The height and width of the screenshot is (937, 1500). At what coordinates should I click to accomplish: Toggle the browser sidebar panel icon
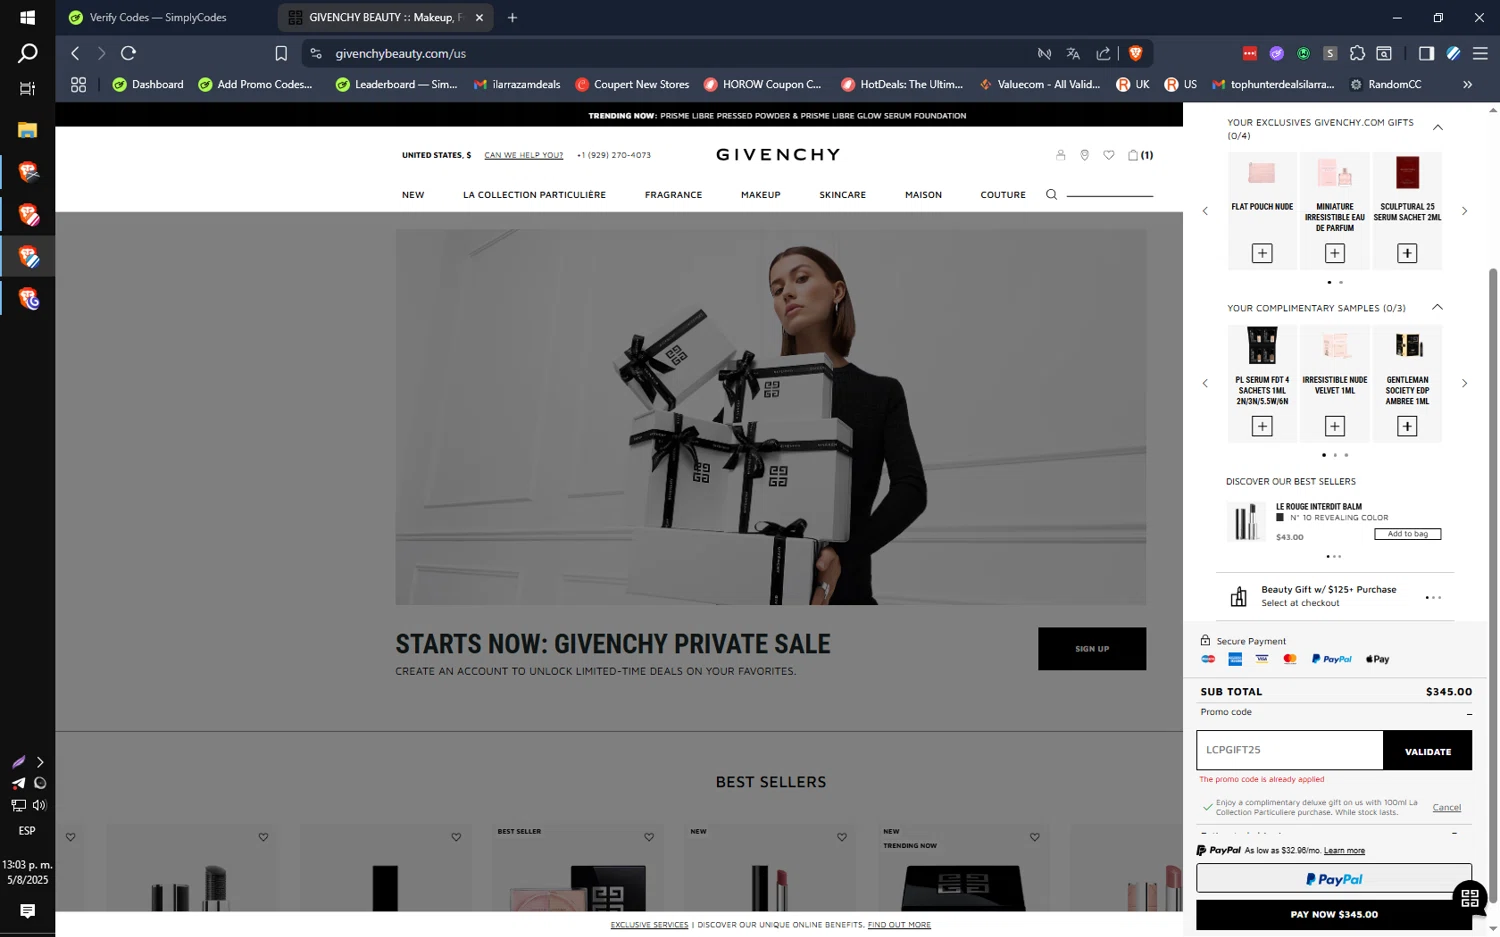pyautogui.click(x=1426, y=53)
